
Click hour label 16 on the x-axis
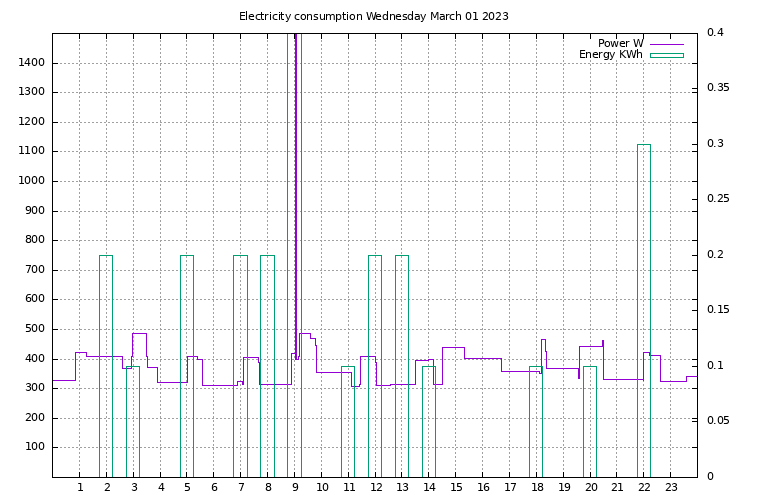tap(483, 488)
